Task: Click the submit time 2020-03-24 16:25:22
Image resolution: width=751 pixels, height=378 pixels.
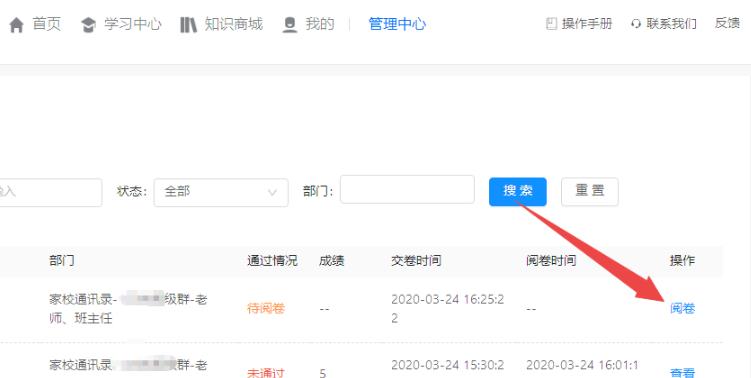Action: coord(447,309)
